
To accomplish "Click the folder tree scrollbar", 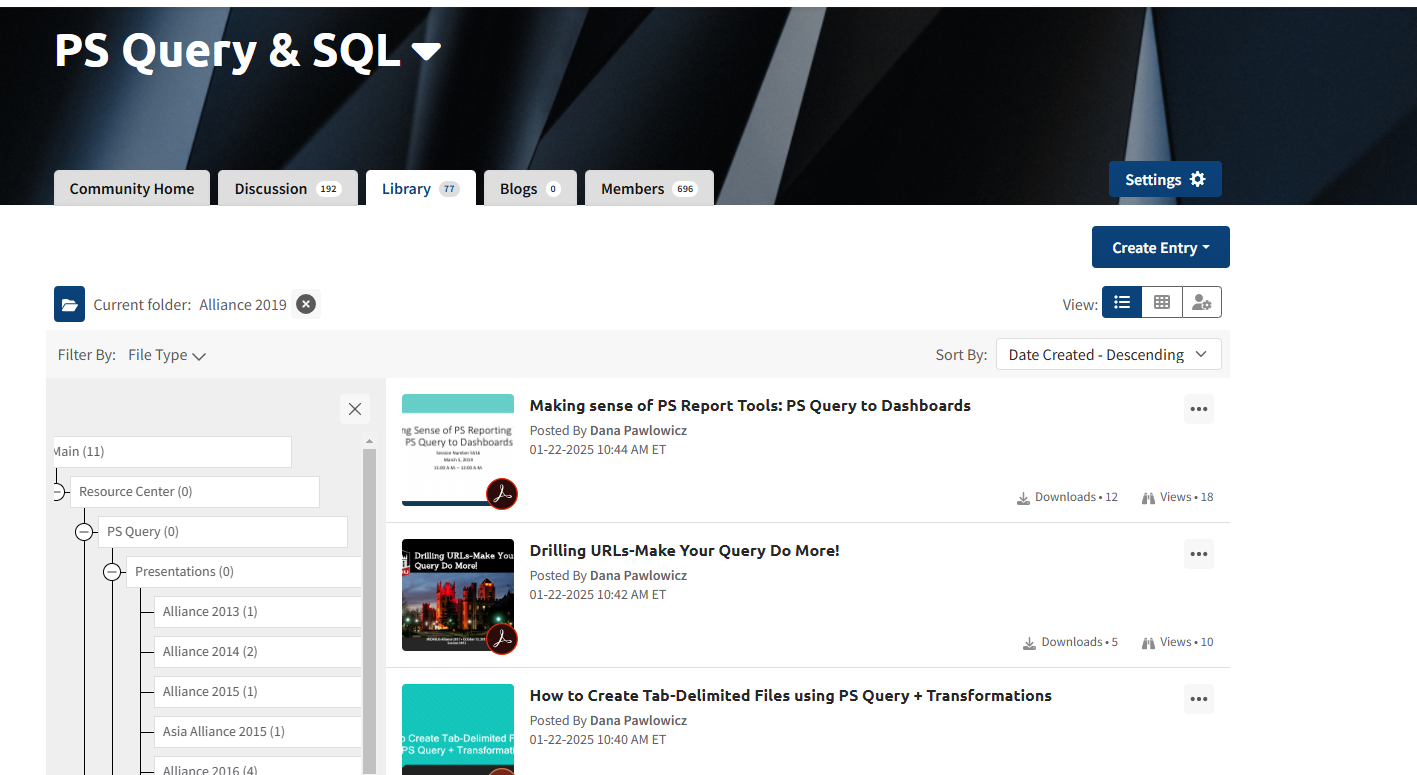I will [369, 611].
